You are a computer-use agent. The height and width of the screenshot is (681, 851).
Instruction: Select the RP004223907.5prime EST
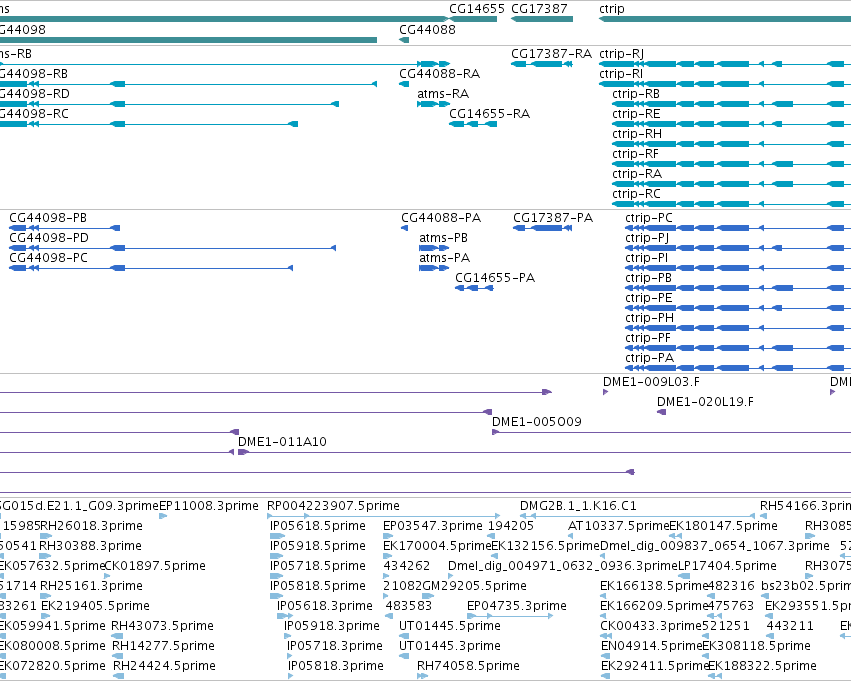pyautogui.click(x=384, y=516)
